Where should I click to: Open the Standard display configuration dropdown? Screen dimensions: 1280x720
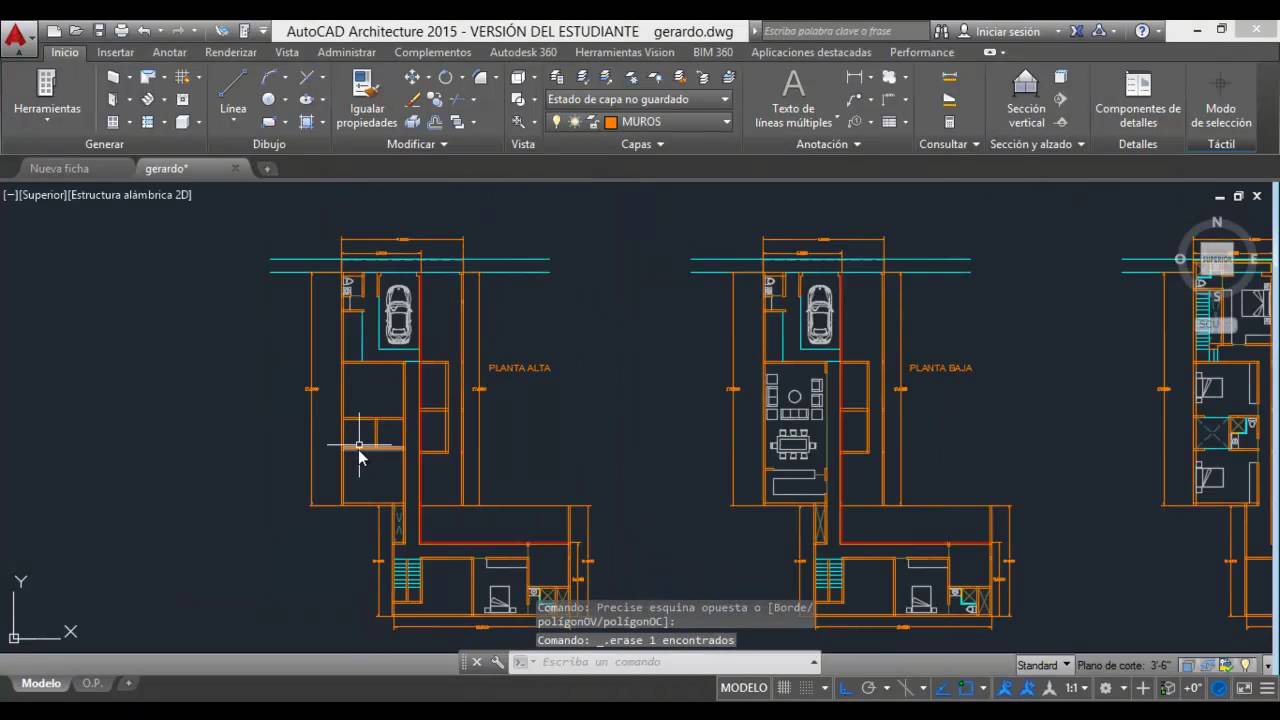click(1044, 665)
